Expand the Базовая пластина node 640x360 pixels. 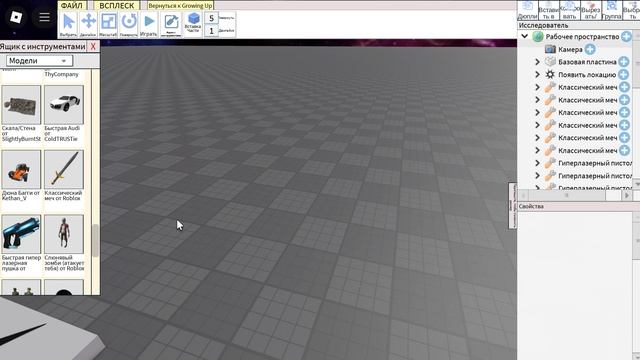pyautogui.click(x=538, y=62)
